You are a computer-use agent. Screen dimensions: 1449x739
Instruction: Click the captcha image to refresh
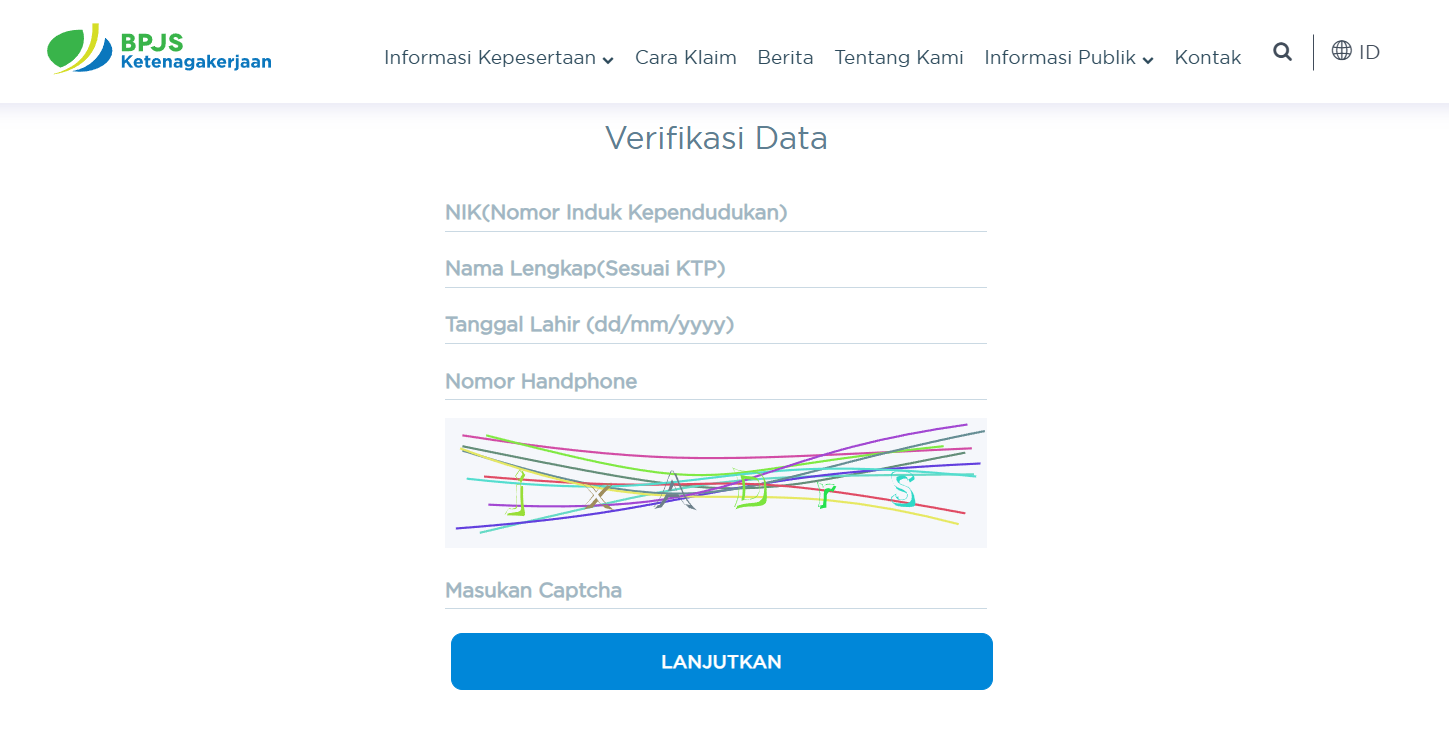[715, 482]
